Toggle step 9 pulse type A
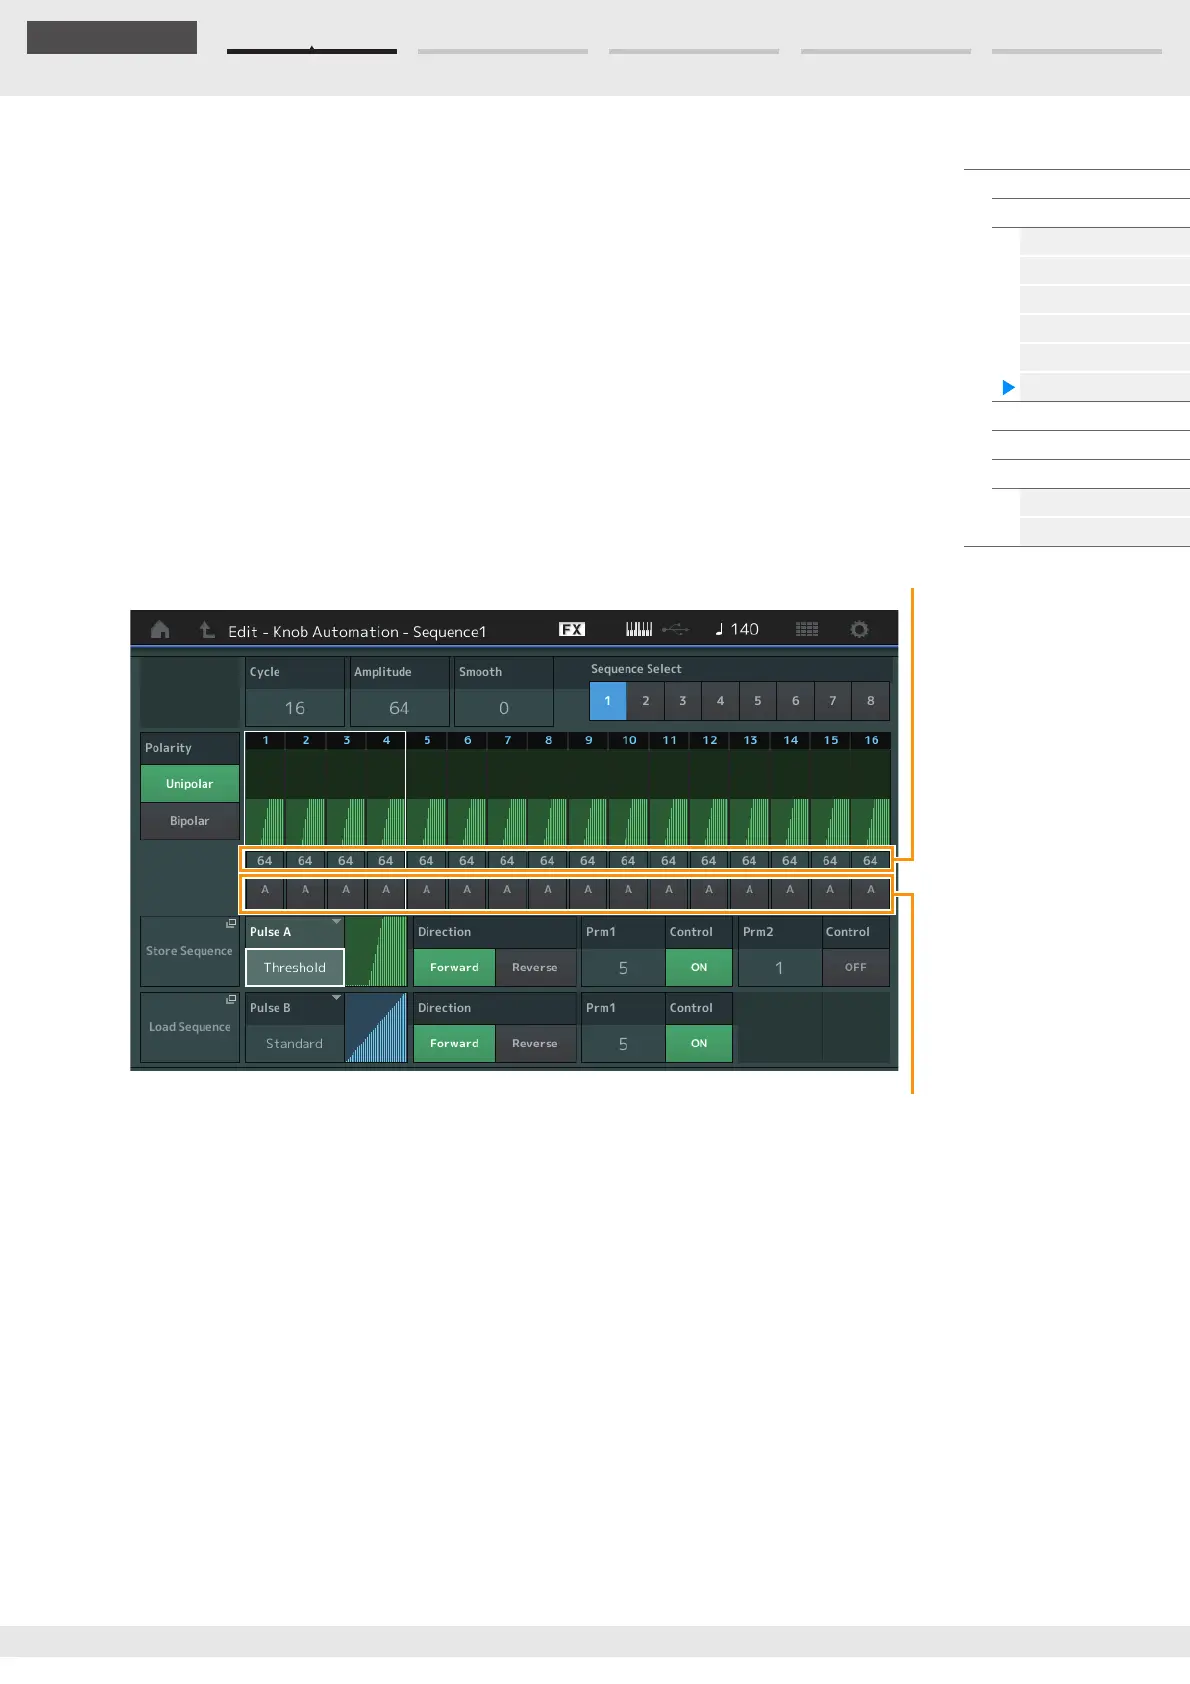 tap(588, 892)
